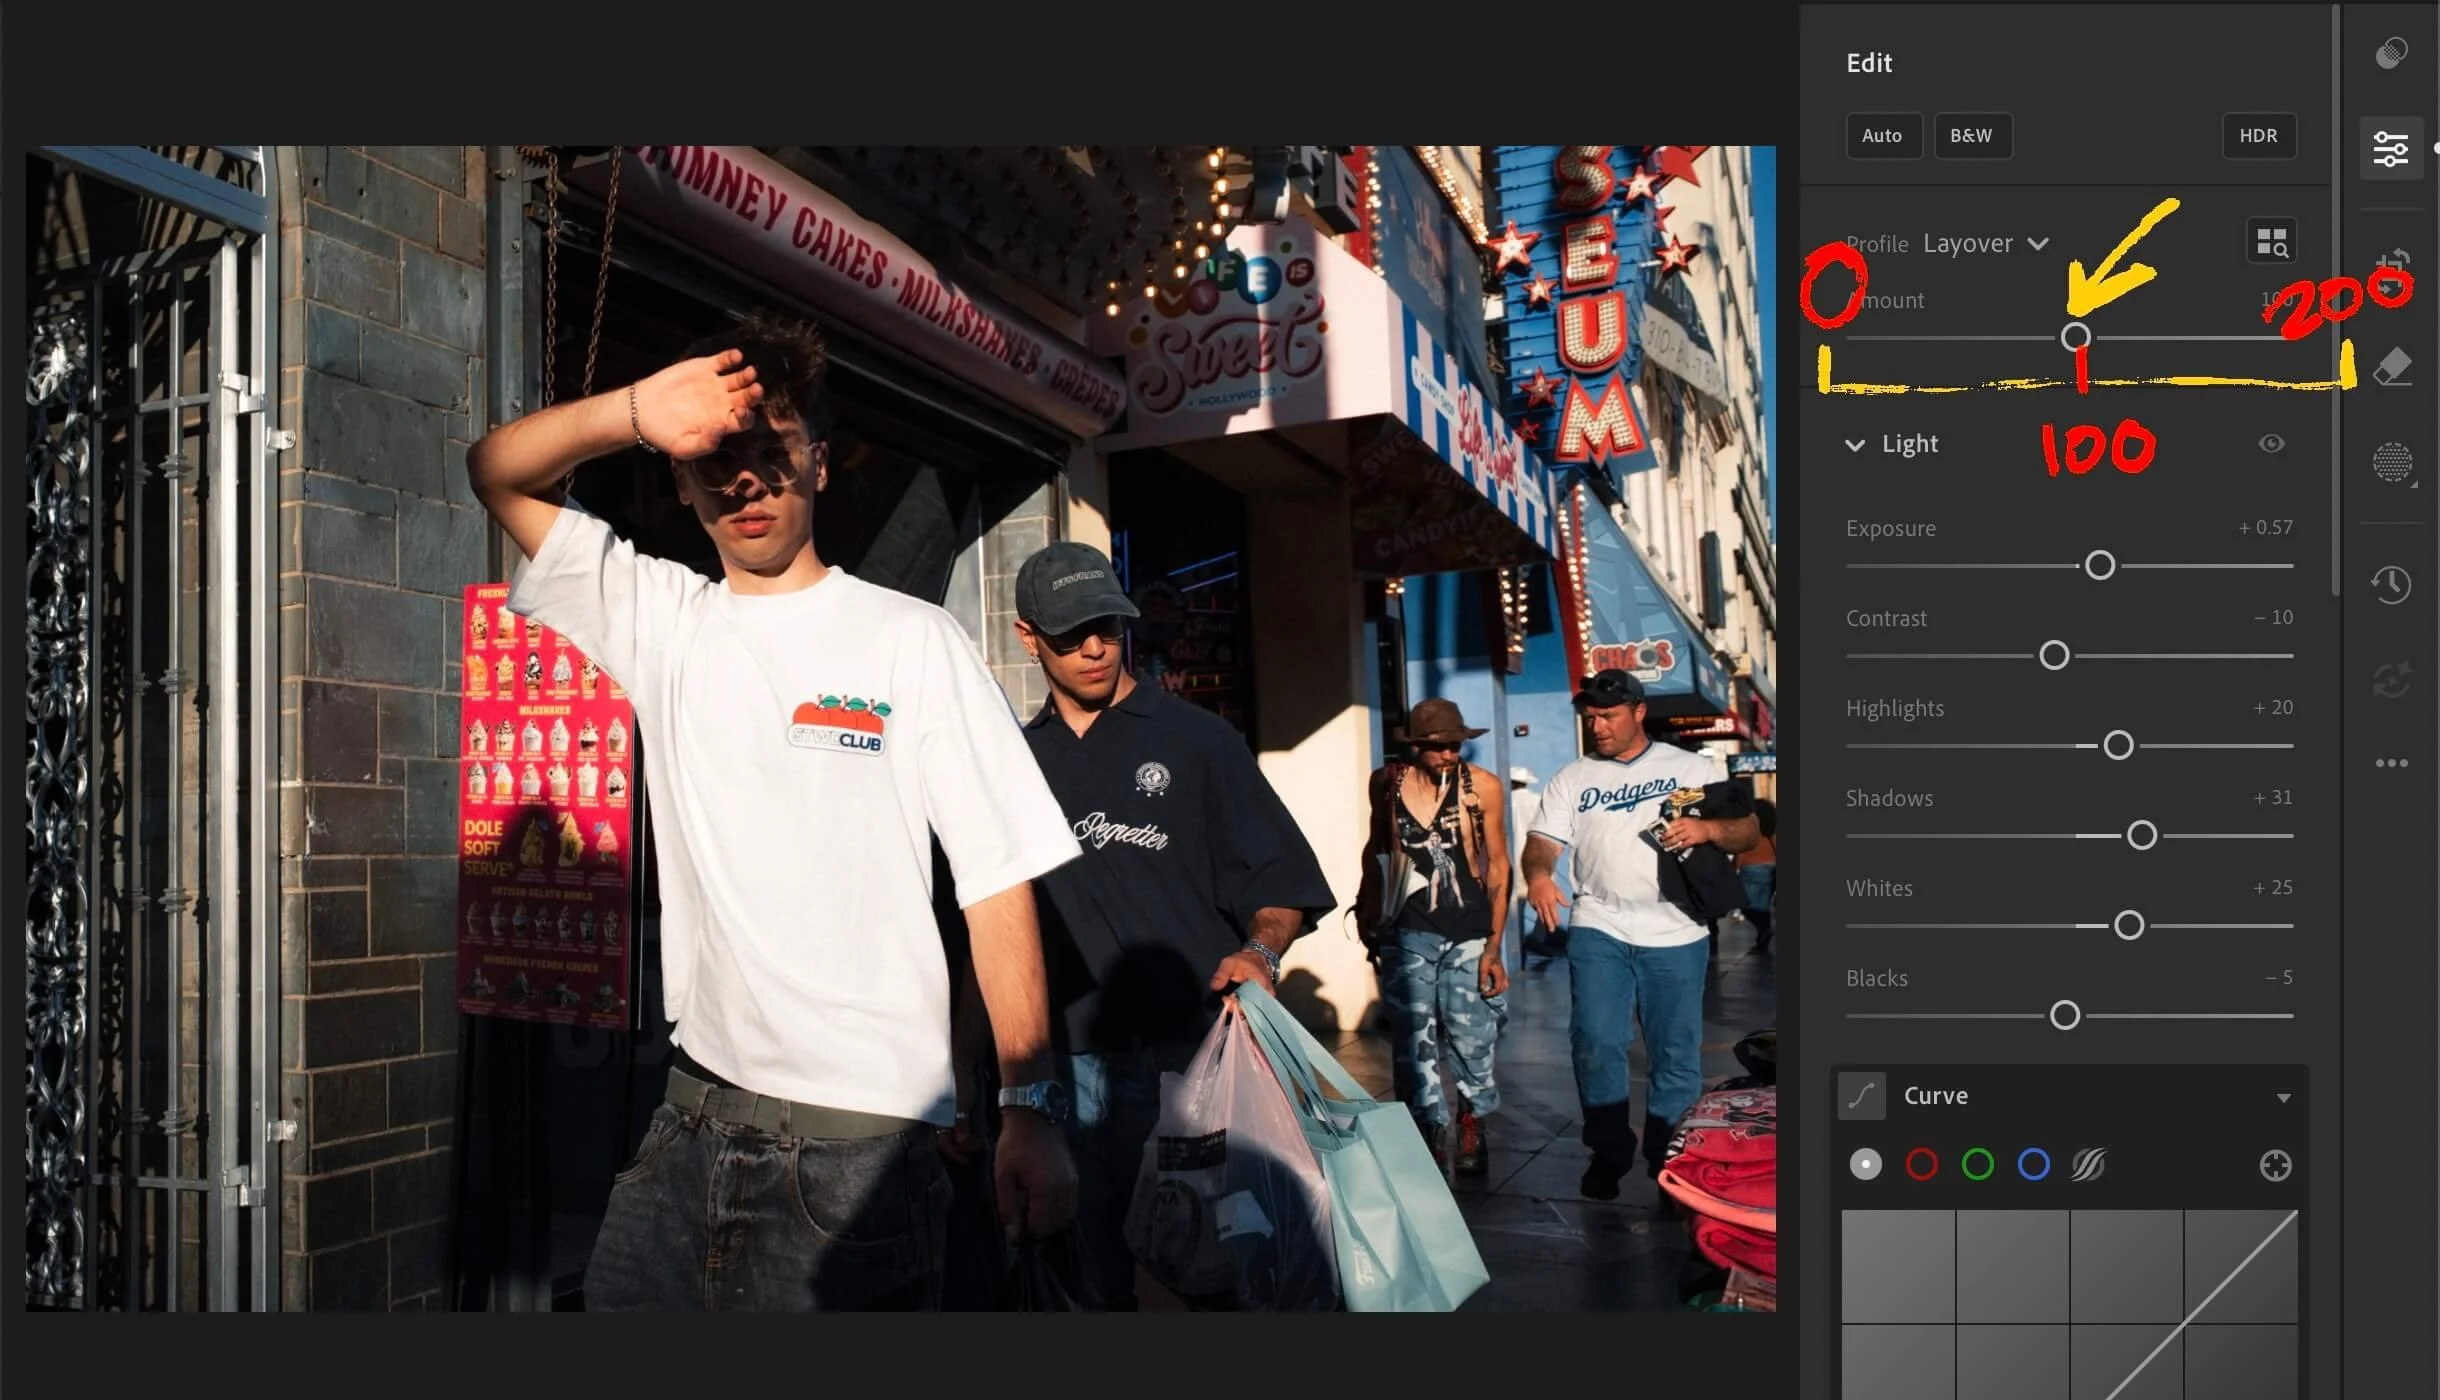Screen dimensions: 2440x1400
Task: Click the Exposure slider handle
Action: click(x=2100, y=565)
